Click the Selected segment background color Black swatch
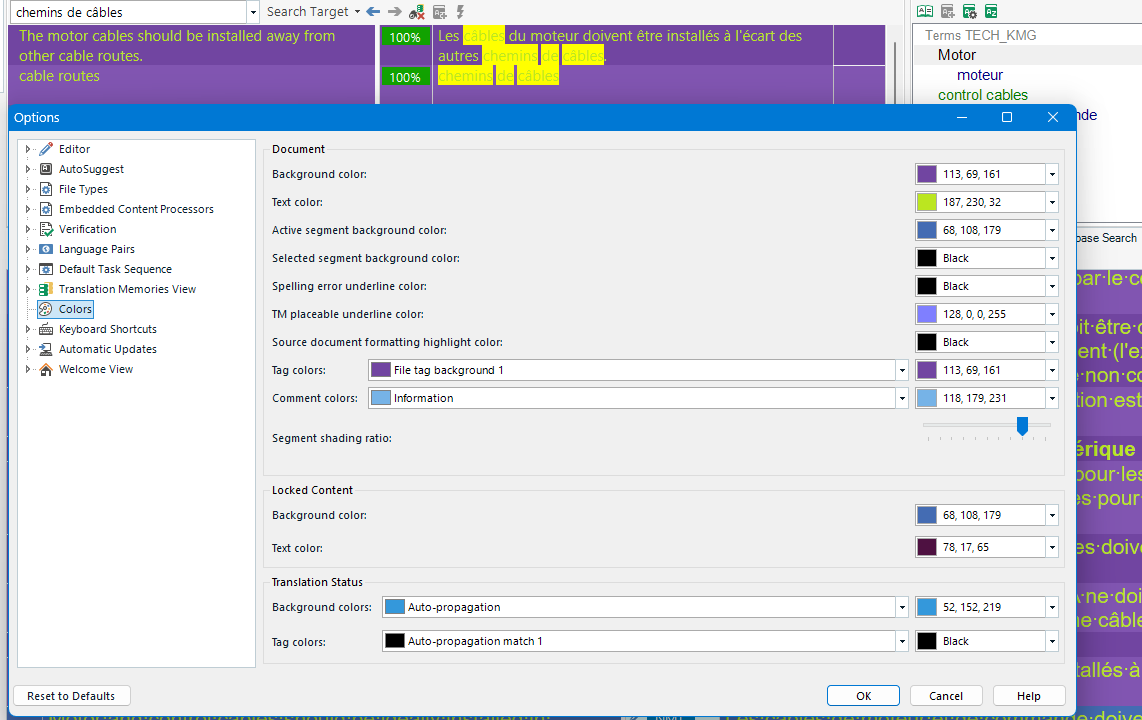Screen dimensions: 1142x720 click(926, 258)
